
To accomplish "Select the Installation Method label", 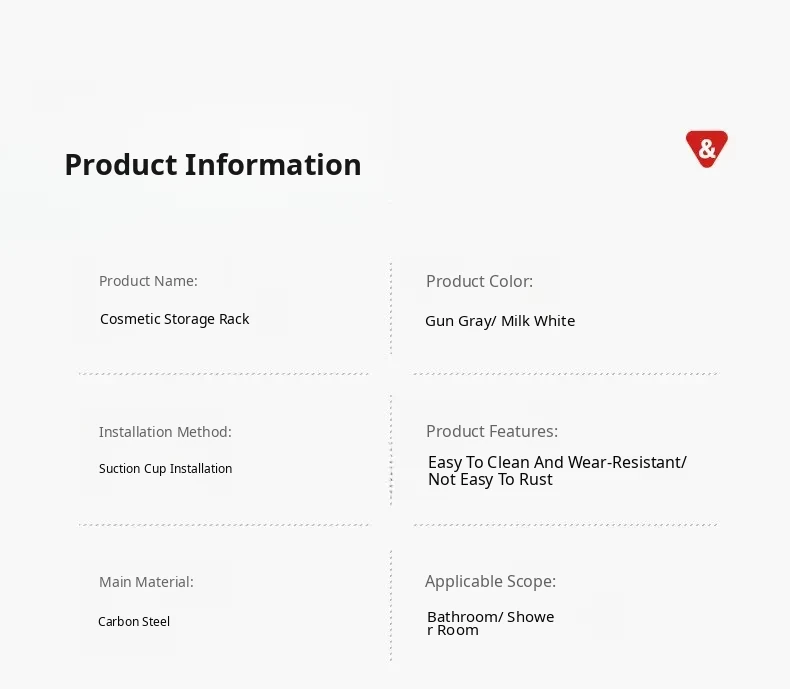I will pyautogui.click(x=165, y=432).
